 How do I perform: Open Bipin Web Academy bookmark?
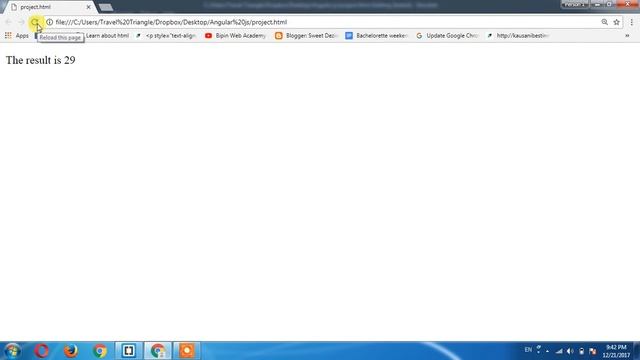pyautogui.click(x=236, y=36)
